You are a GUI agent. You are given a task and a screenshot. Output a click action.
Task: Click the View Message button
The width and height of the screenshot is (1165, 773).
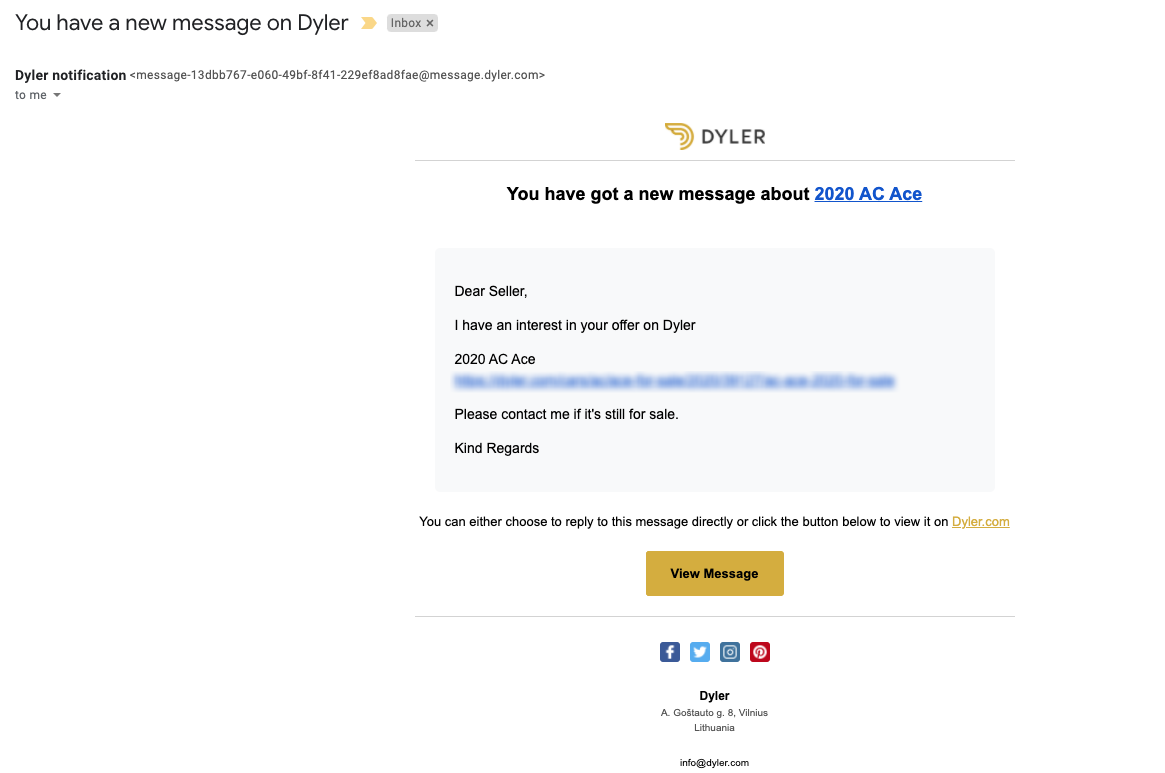(714, 573)
